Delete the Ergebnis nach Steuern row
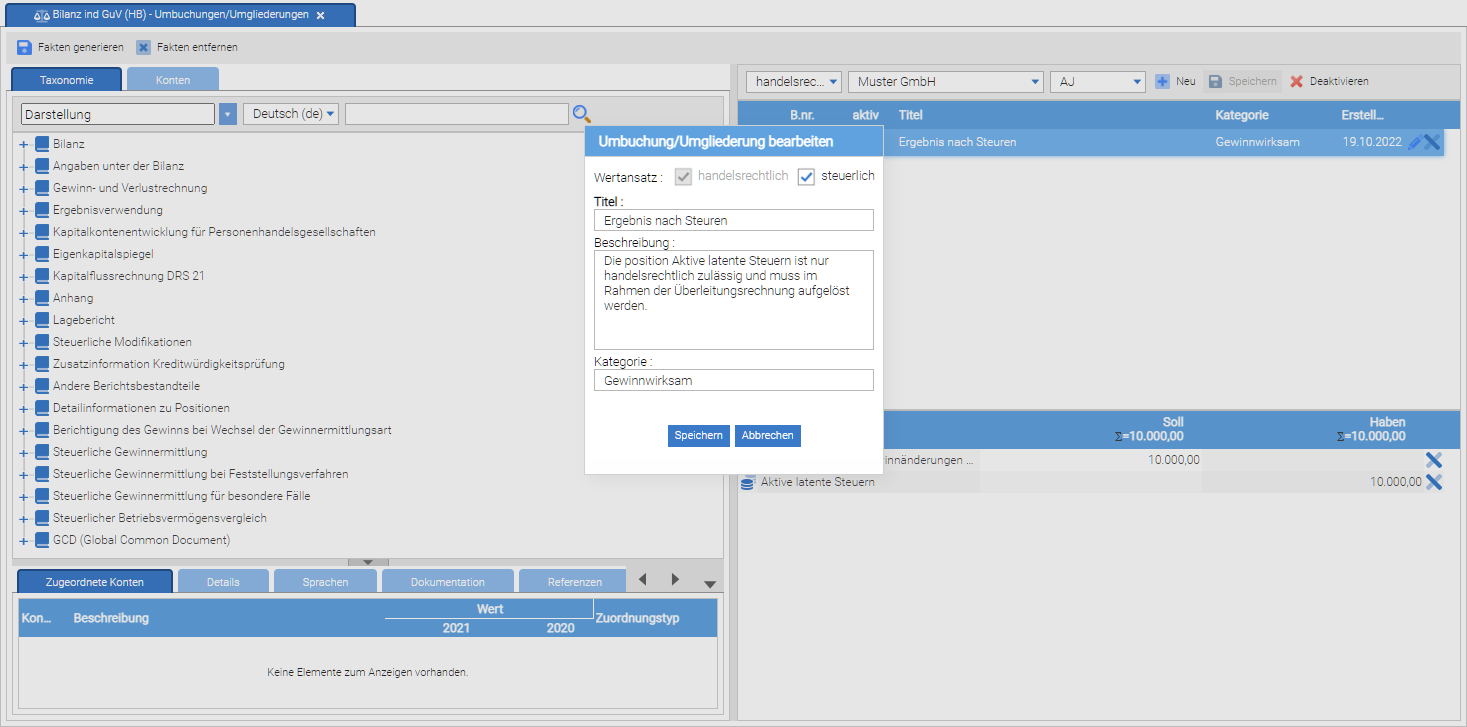This screenshot has width=1467, height=727. point(1432,142)
